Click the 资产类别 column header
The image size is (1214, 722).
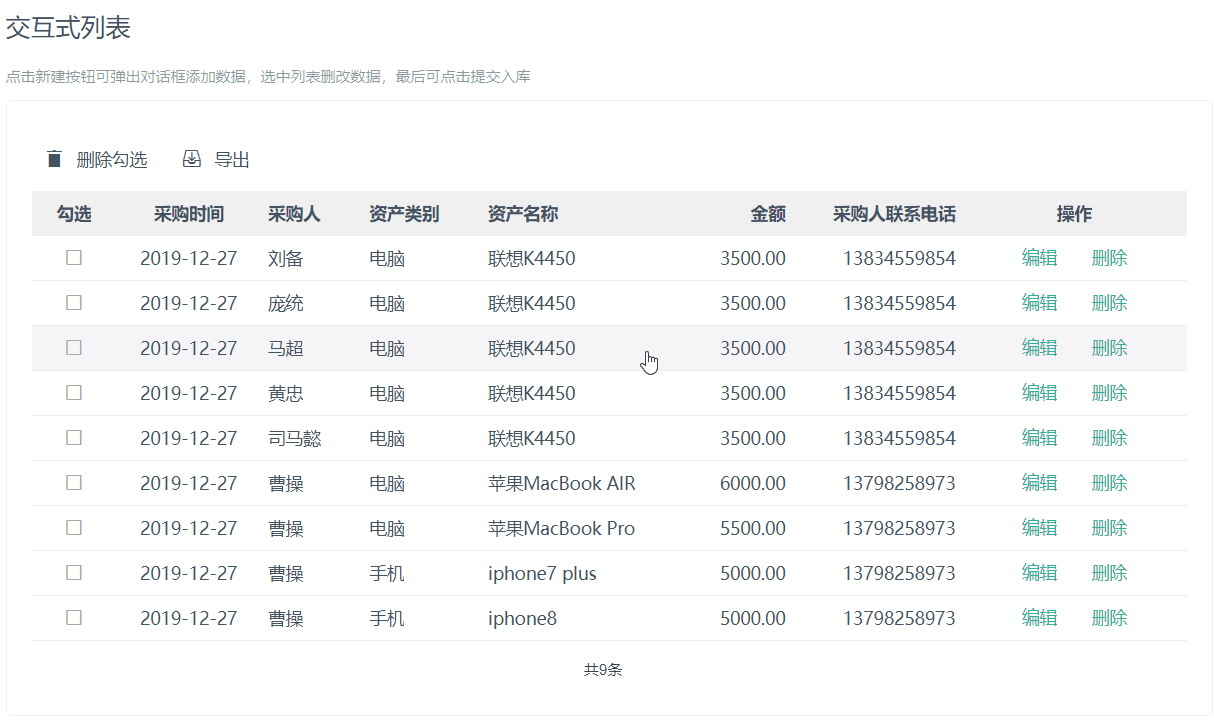tap(404, 214)
